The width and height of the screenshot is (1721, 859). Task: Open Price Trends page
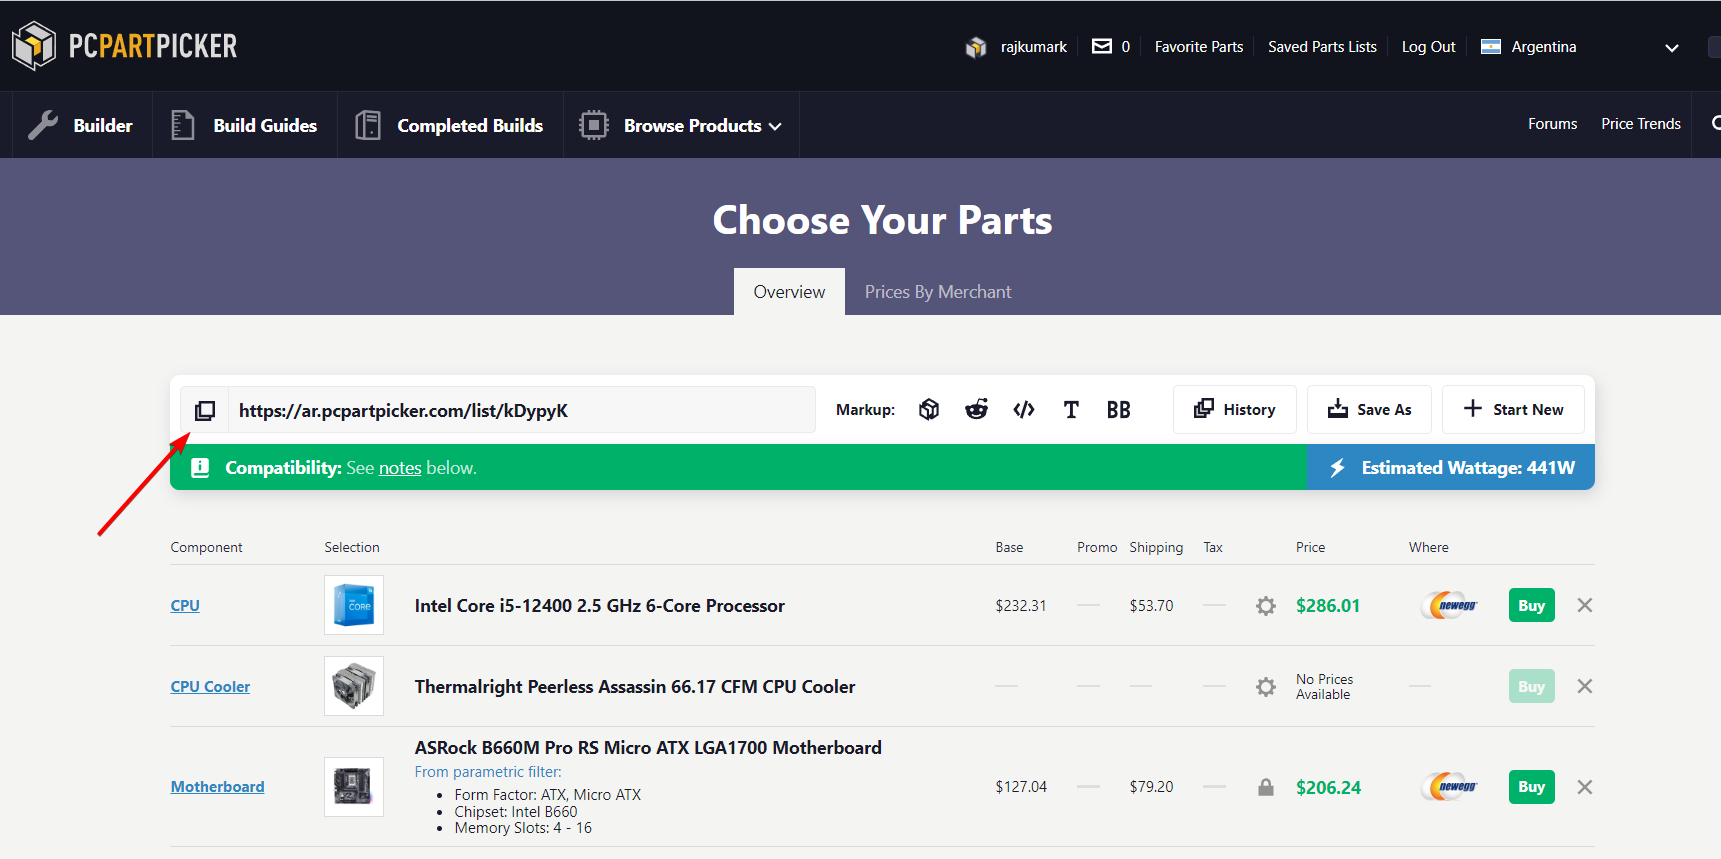click(x=1641, y=124)
